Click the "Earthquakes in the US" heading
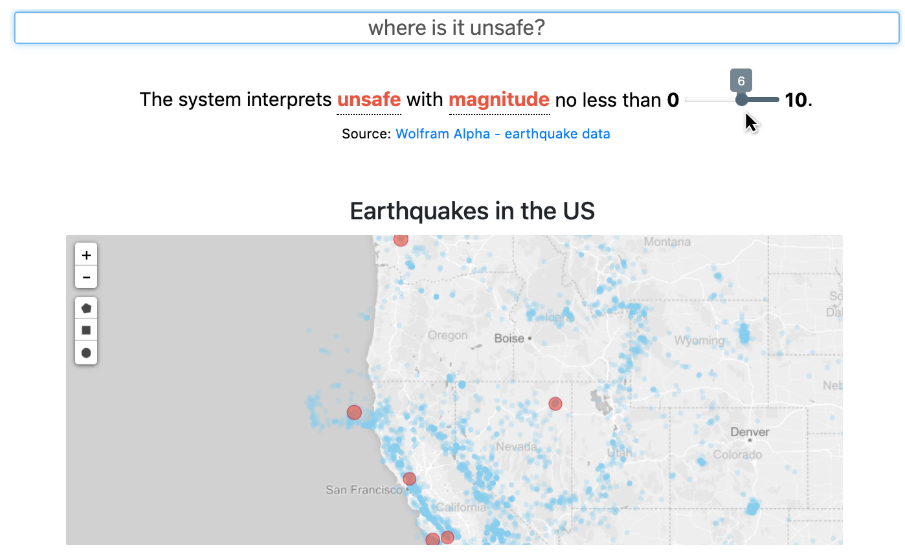This screenshot has width=905, height=554. (x=472, y=211)
